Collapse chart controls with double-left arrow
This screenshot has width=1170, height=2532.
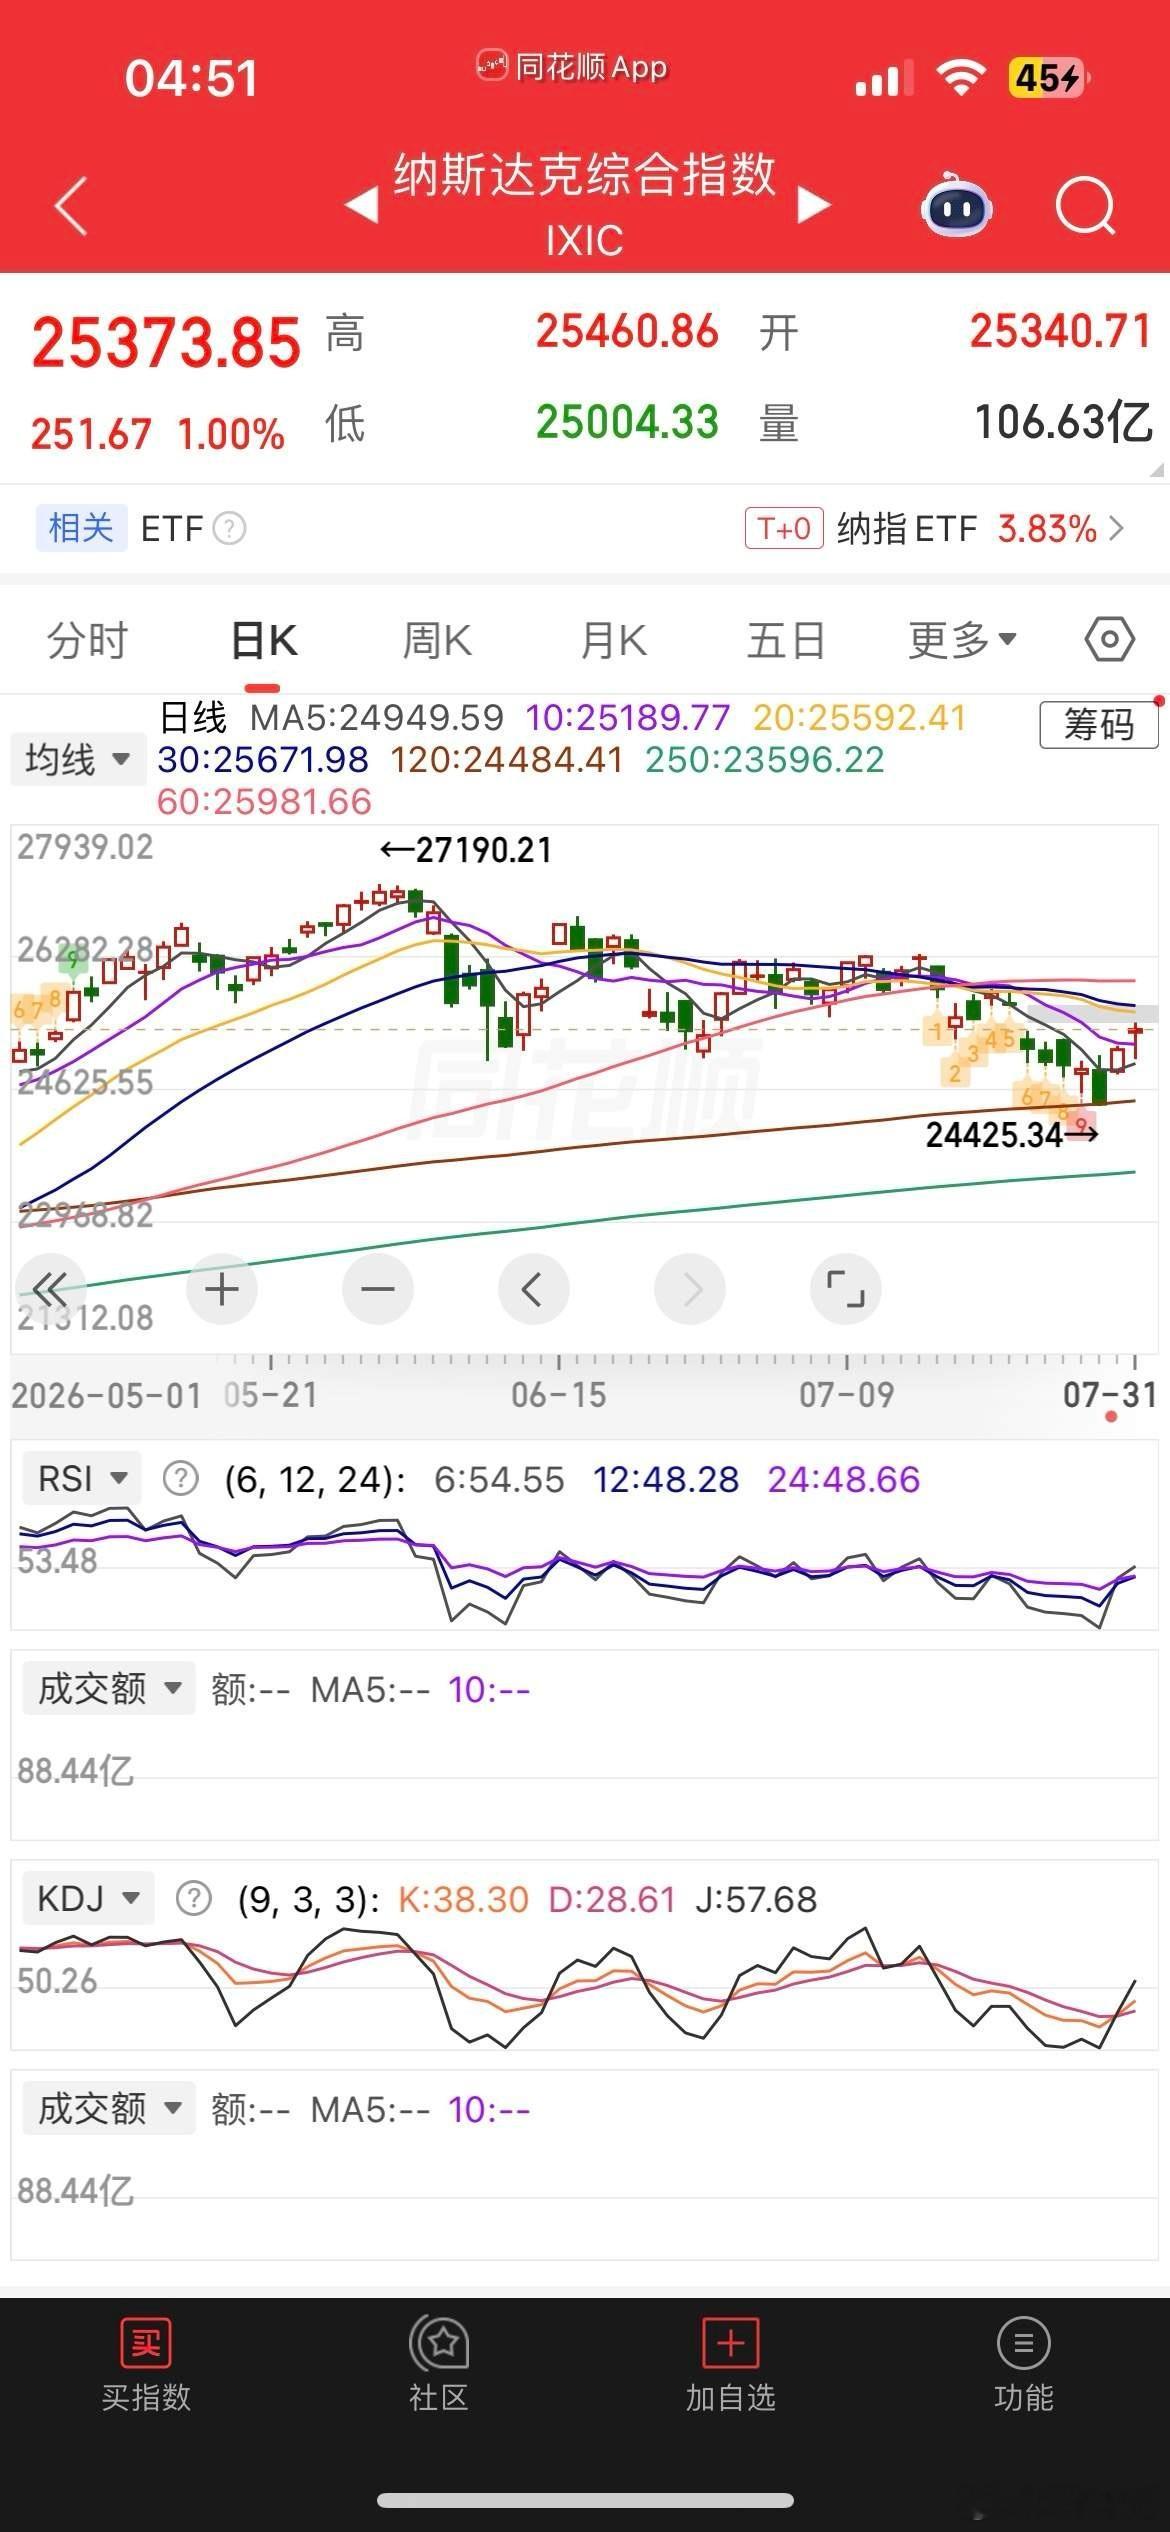[51, 1288]
